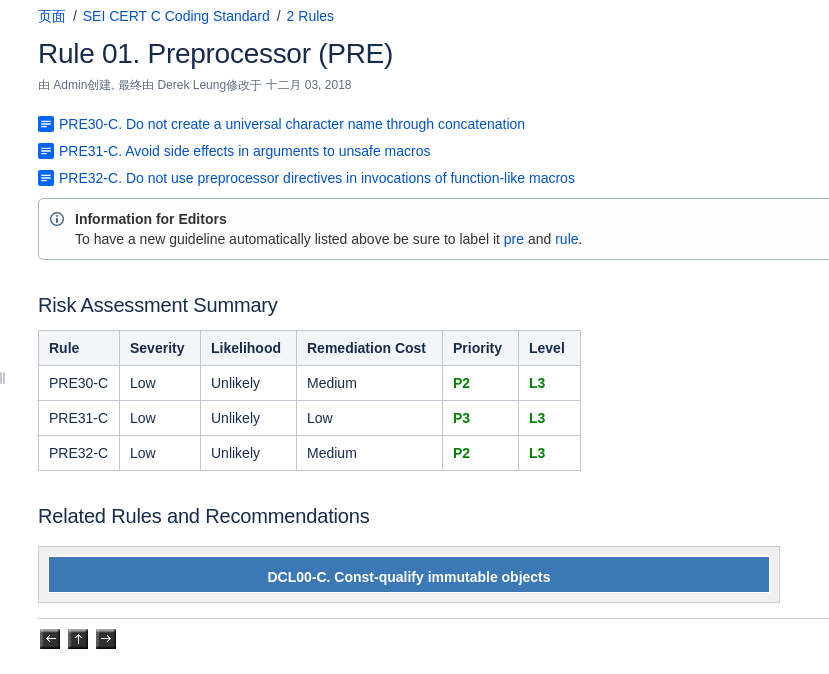Screen dimensions: 829x674
Task: Click the DCL00-C Const-qualify immutable objects button
Action: click(408, 575)
